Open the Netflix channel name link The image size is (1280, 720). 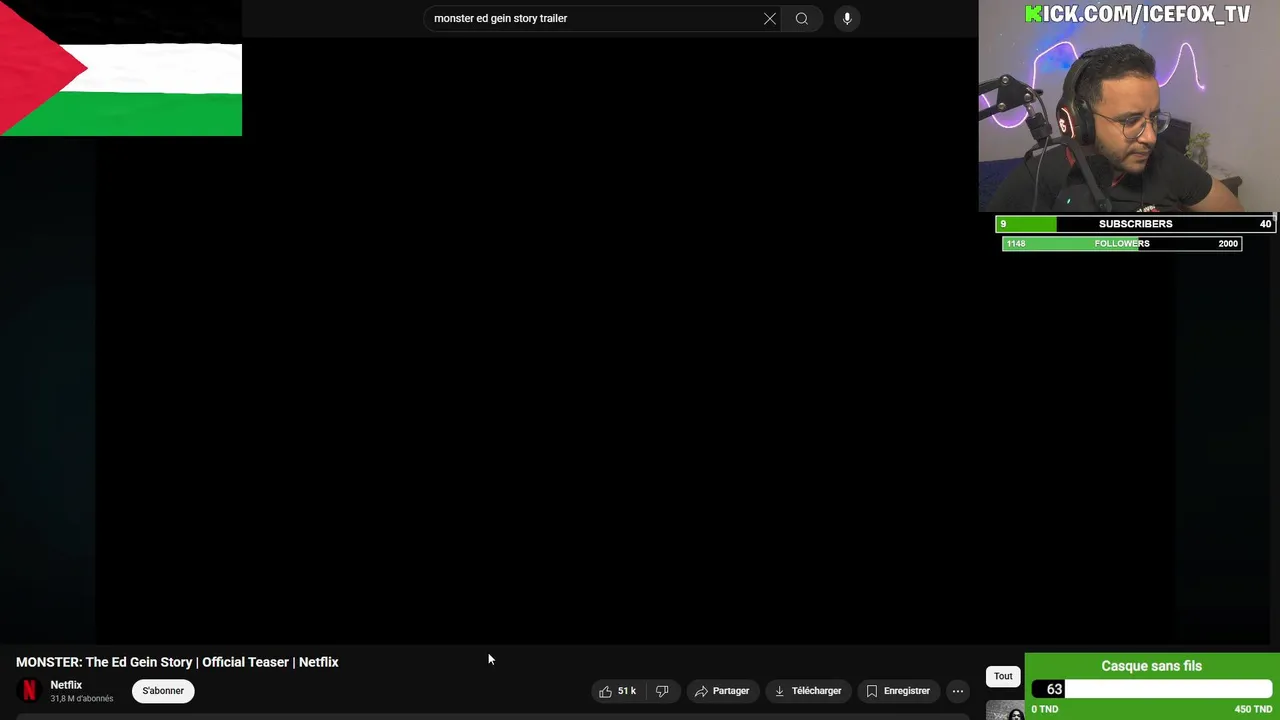[66, 685]
